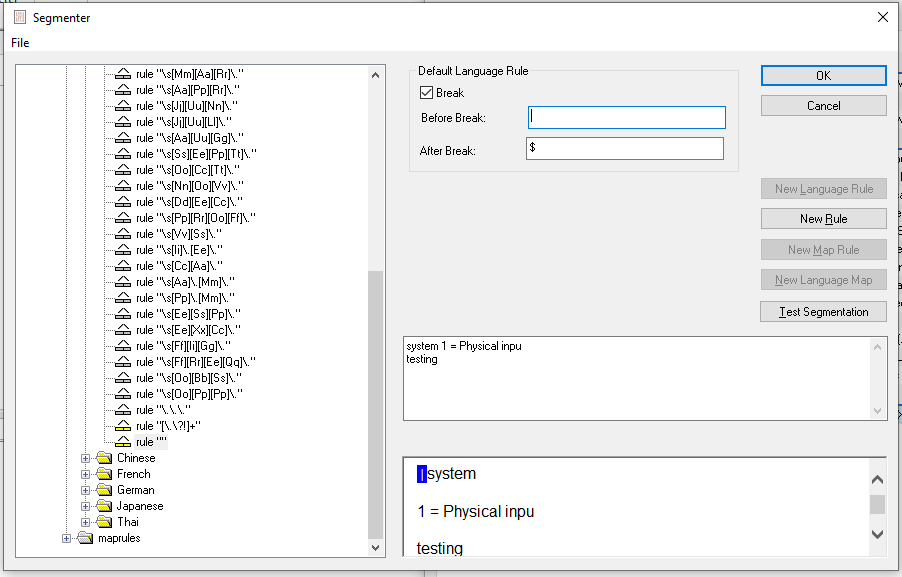This screenshot has width=902, height=577.
Task: Click the Test Segmentation button
Action: pos(823,312)
